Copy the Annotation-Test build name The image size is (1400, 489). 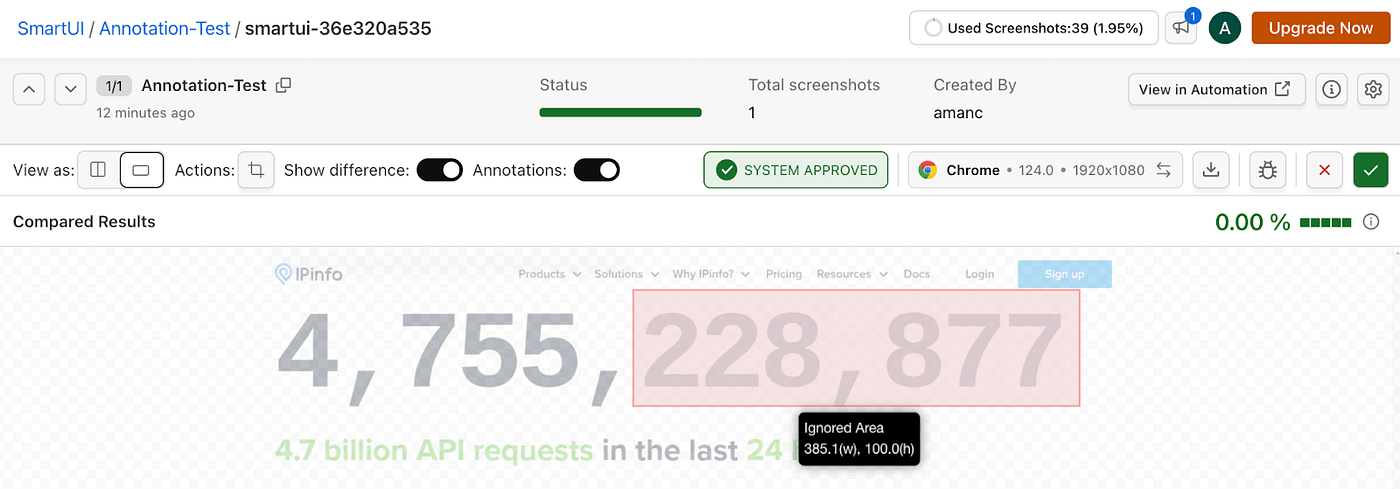pyautogui.click(x=283, y=85)
